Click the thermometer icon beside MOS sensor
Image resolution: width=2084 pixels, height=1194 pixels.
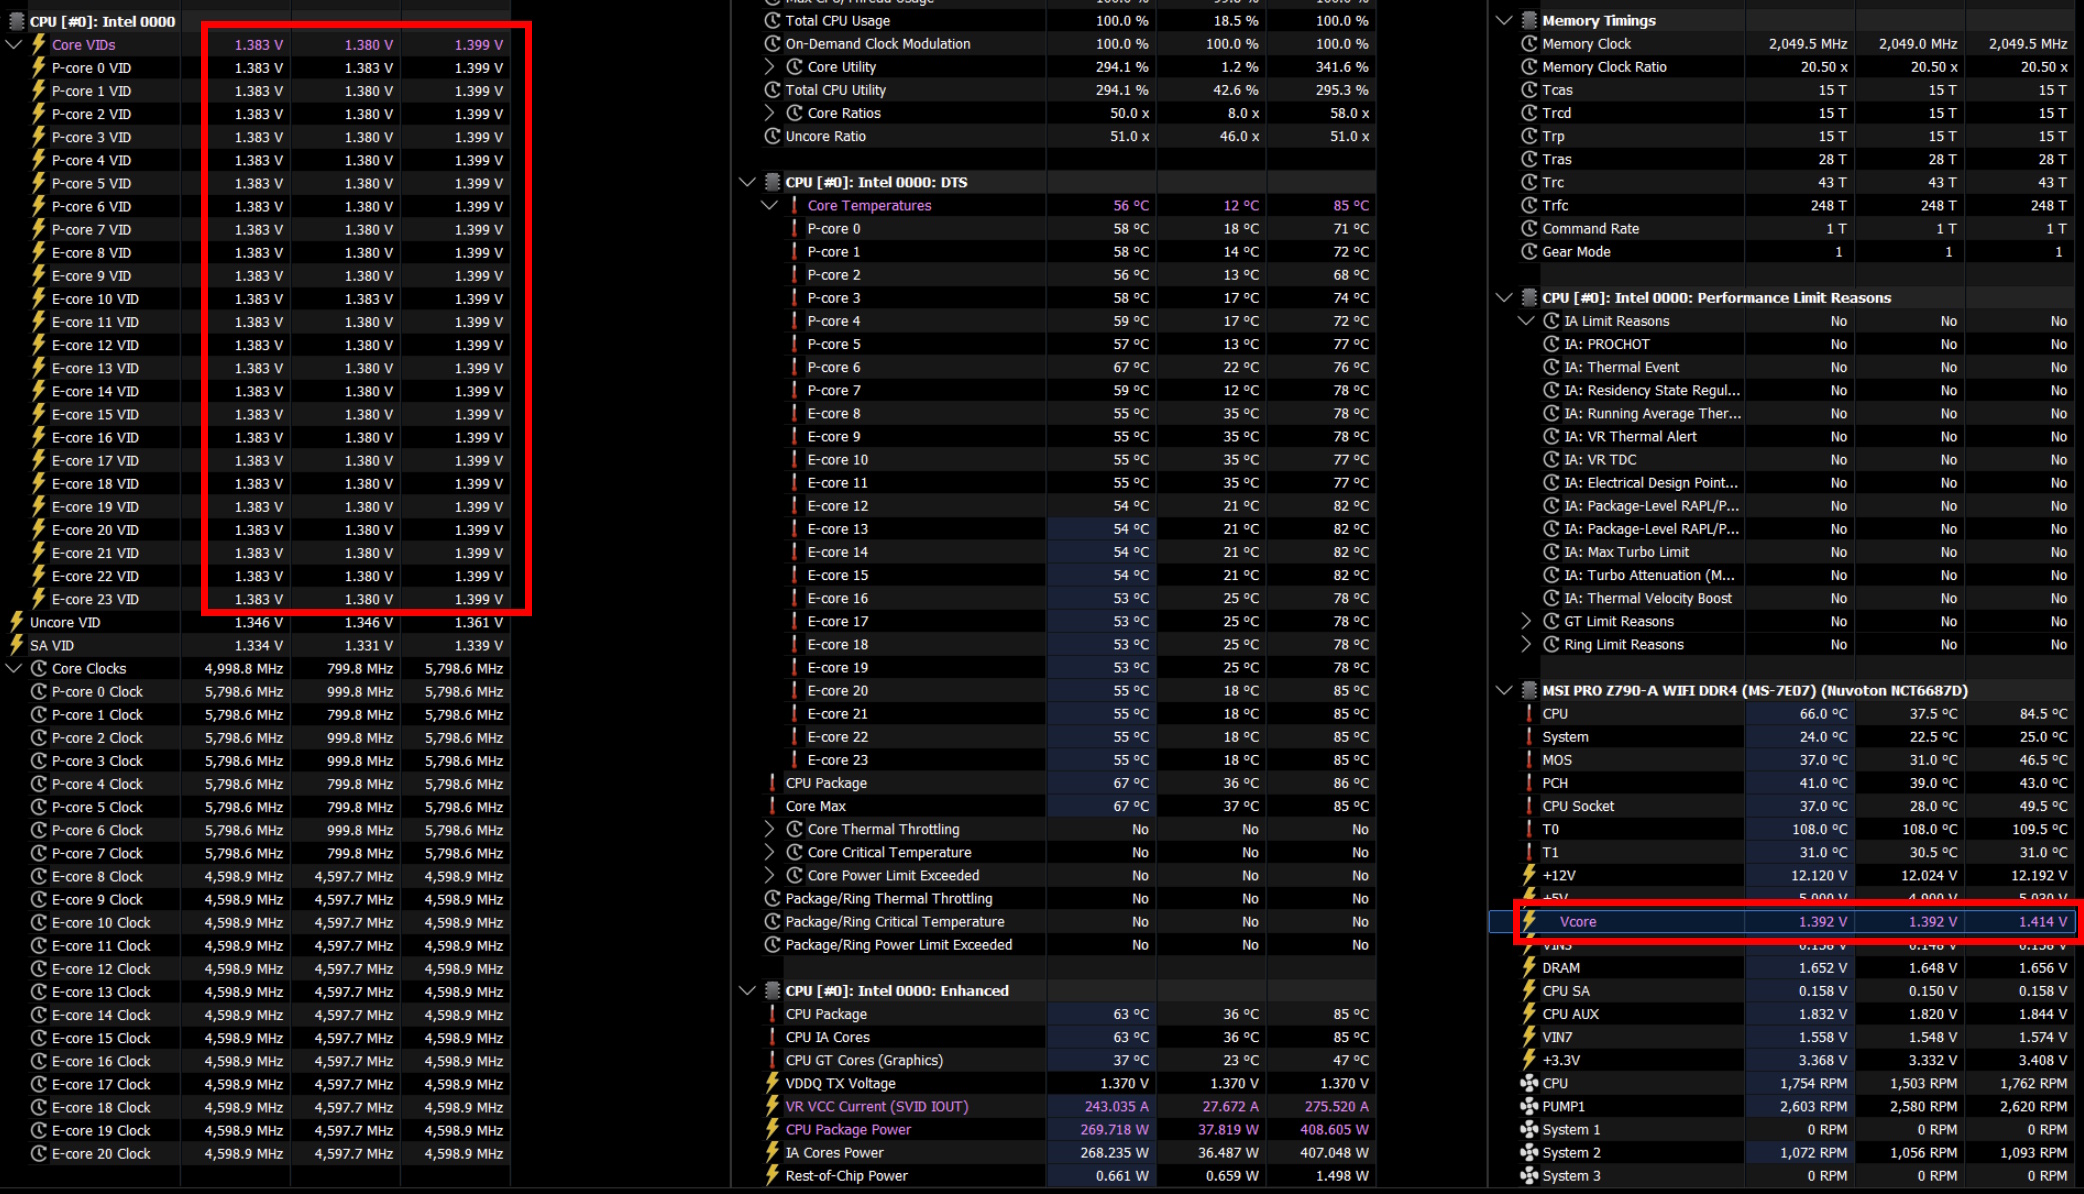coord(1529,760)
